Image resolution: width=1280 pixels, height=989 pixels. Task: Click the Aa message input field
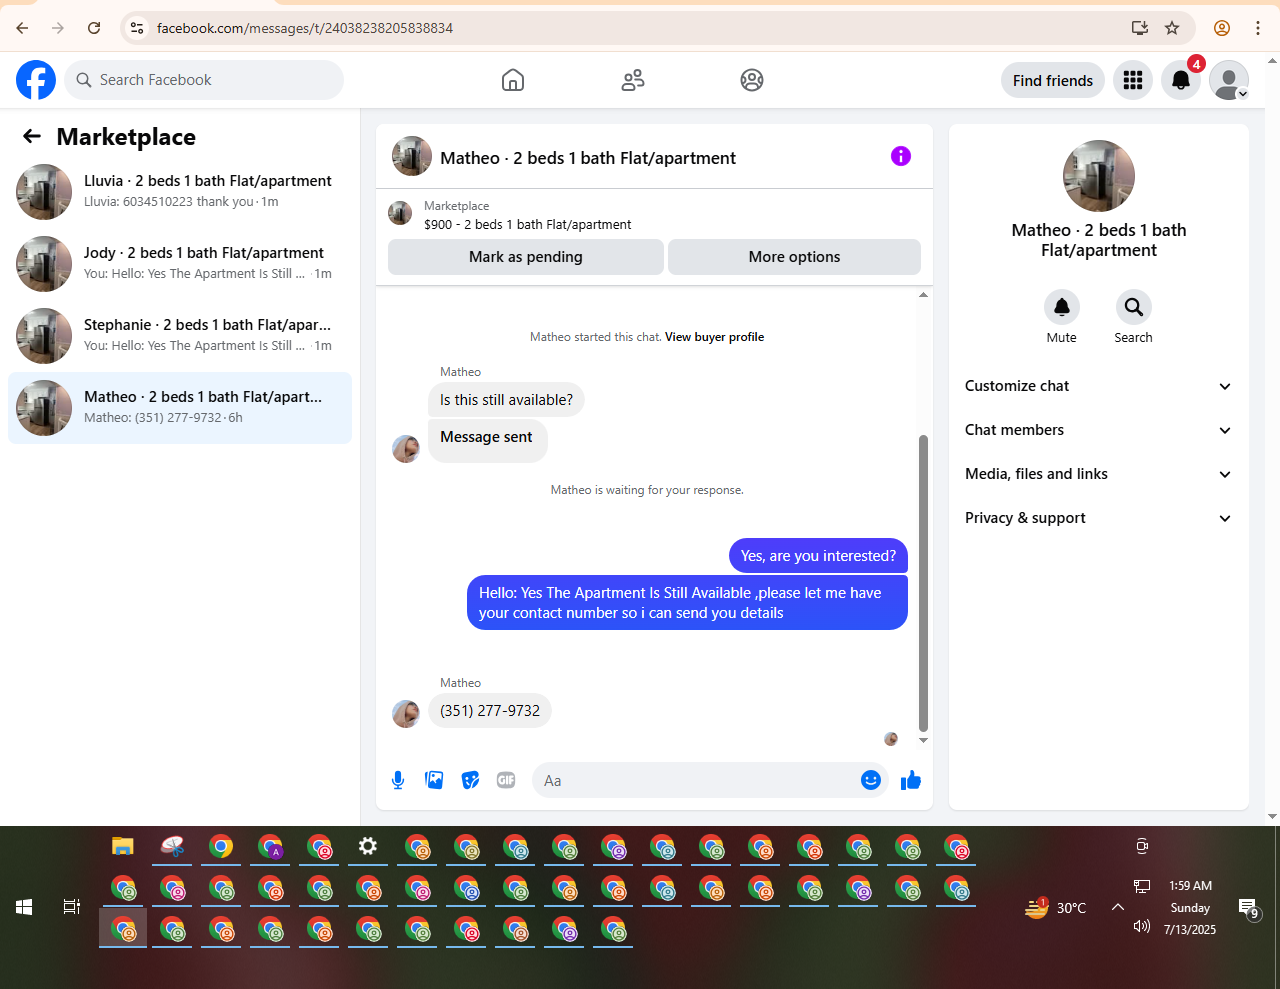point(695,780)
